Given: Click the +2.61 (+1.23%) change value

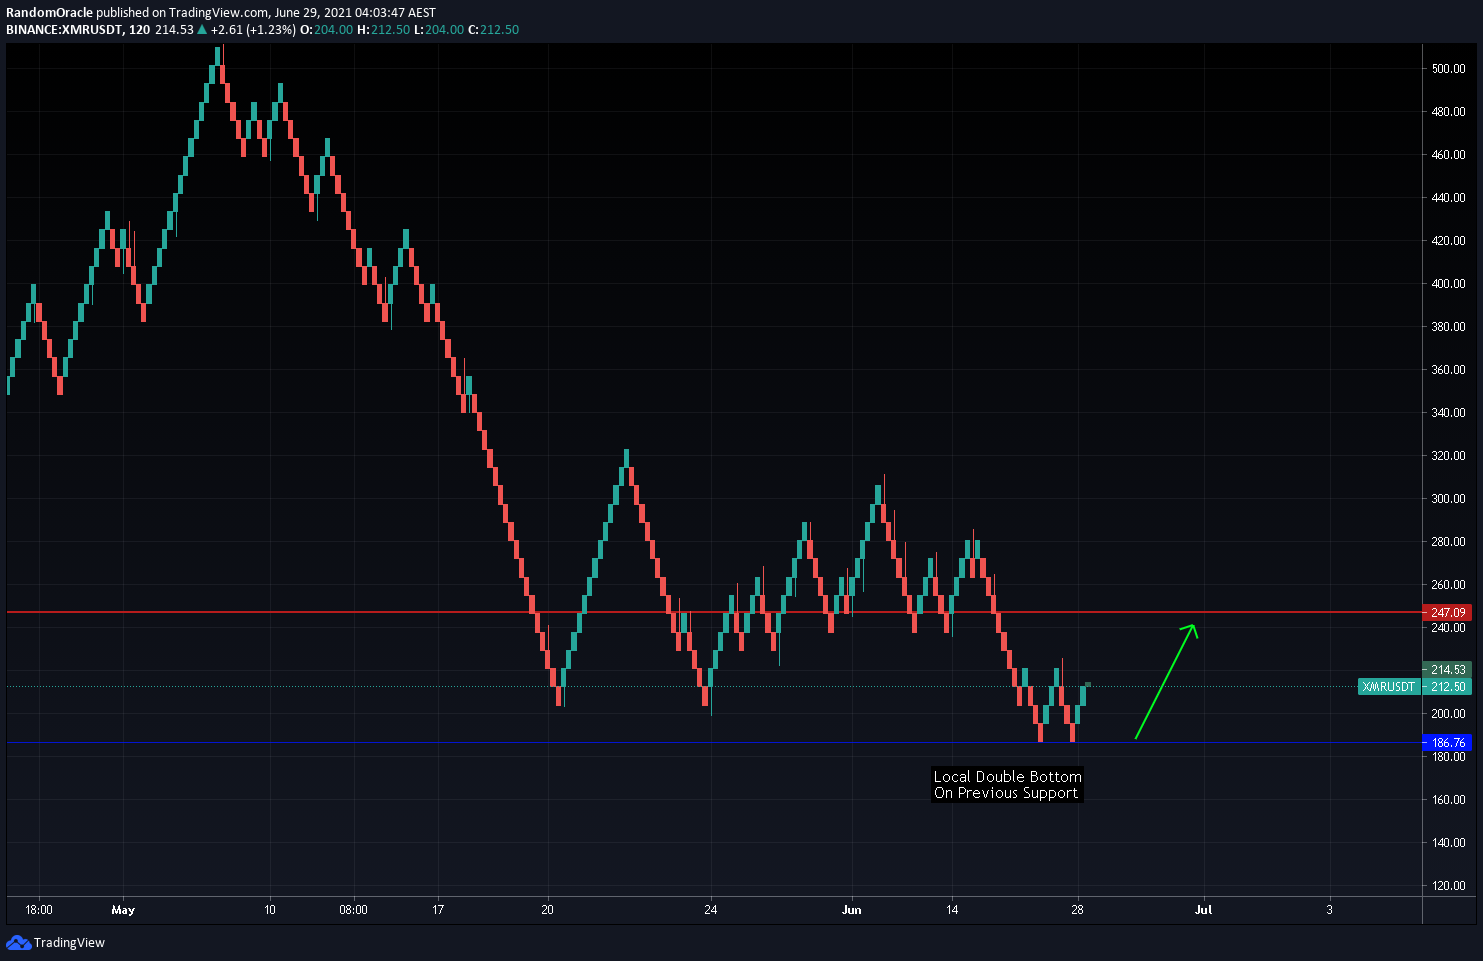Looking at the screenshot, I should coord(253,30).
